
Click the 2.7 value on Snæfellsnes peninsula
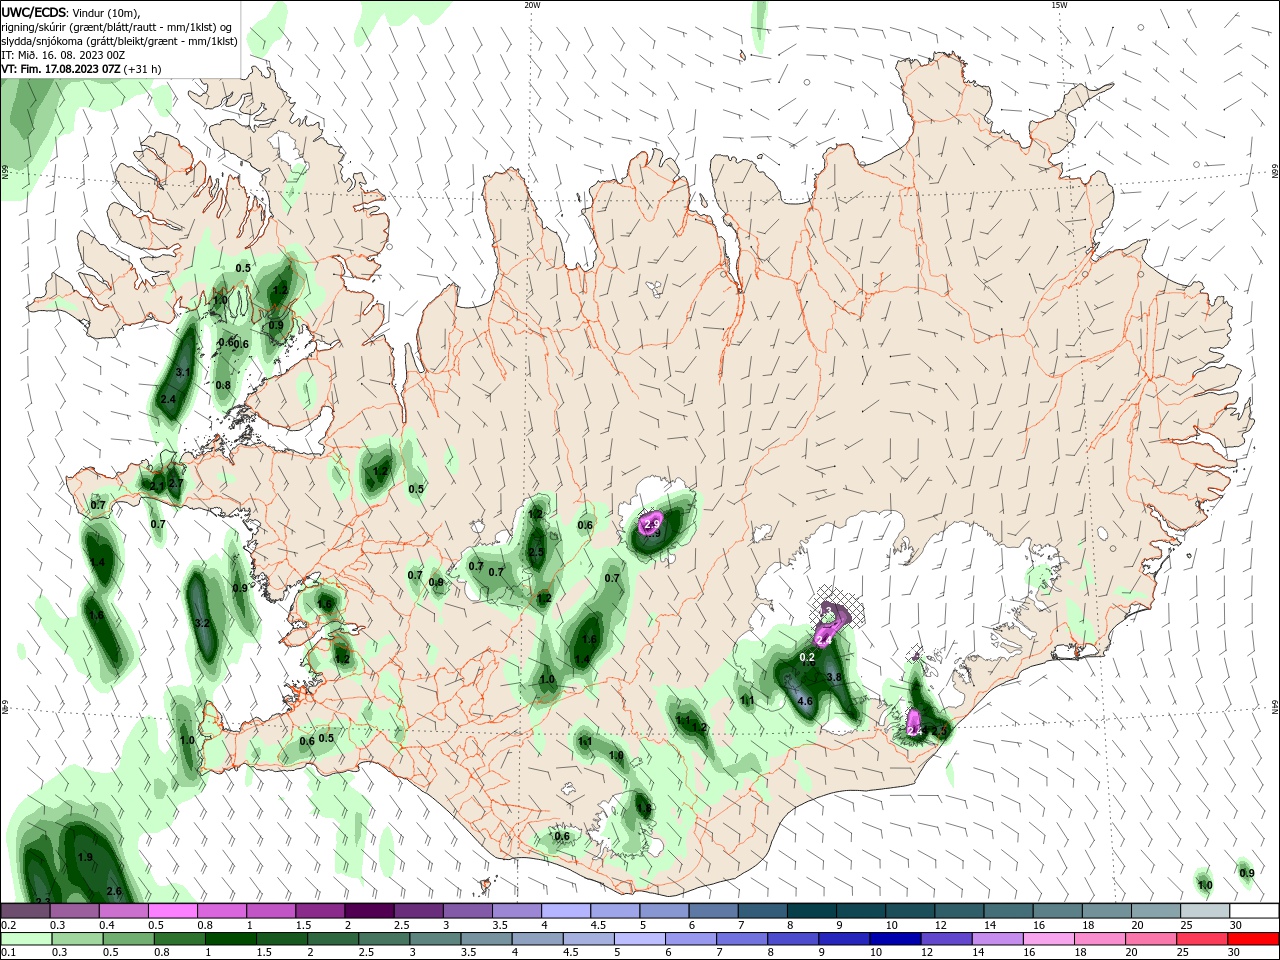pyautogui.click(x=176, y=483)
